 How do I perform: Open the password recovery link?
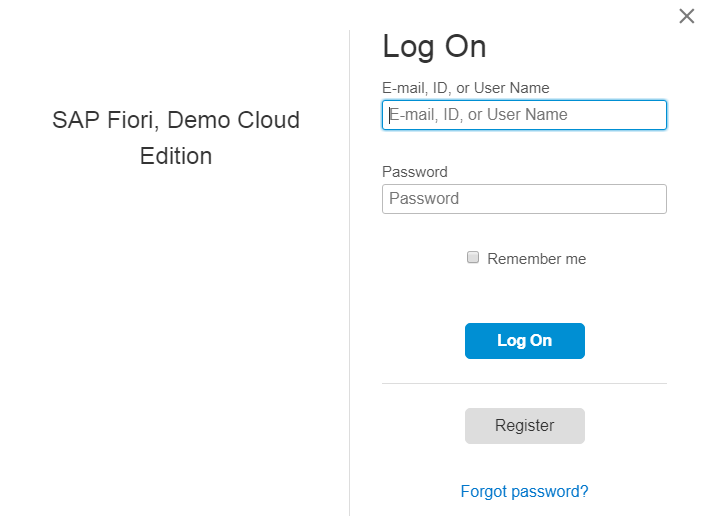tap(524, 492)
